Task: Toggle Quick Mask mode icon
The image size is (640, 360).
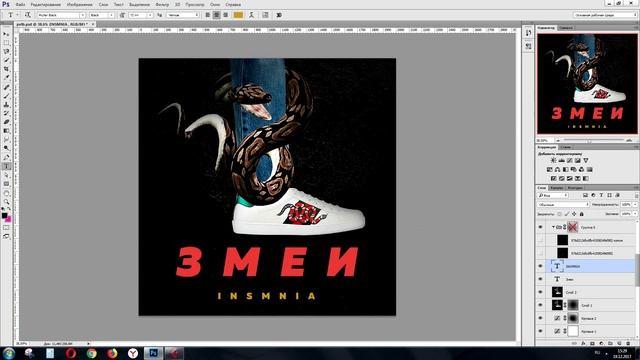Action: pyautogui.click(x=6, y=227)
